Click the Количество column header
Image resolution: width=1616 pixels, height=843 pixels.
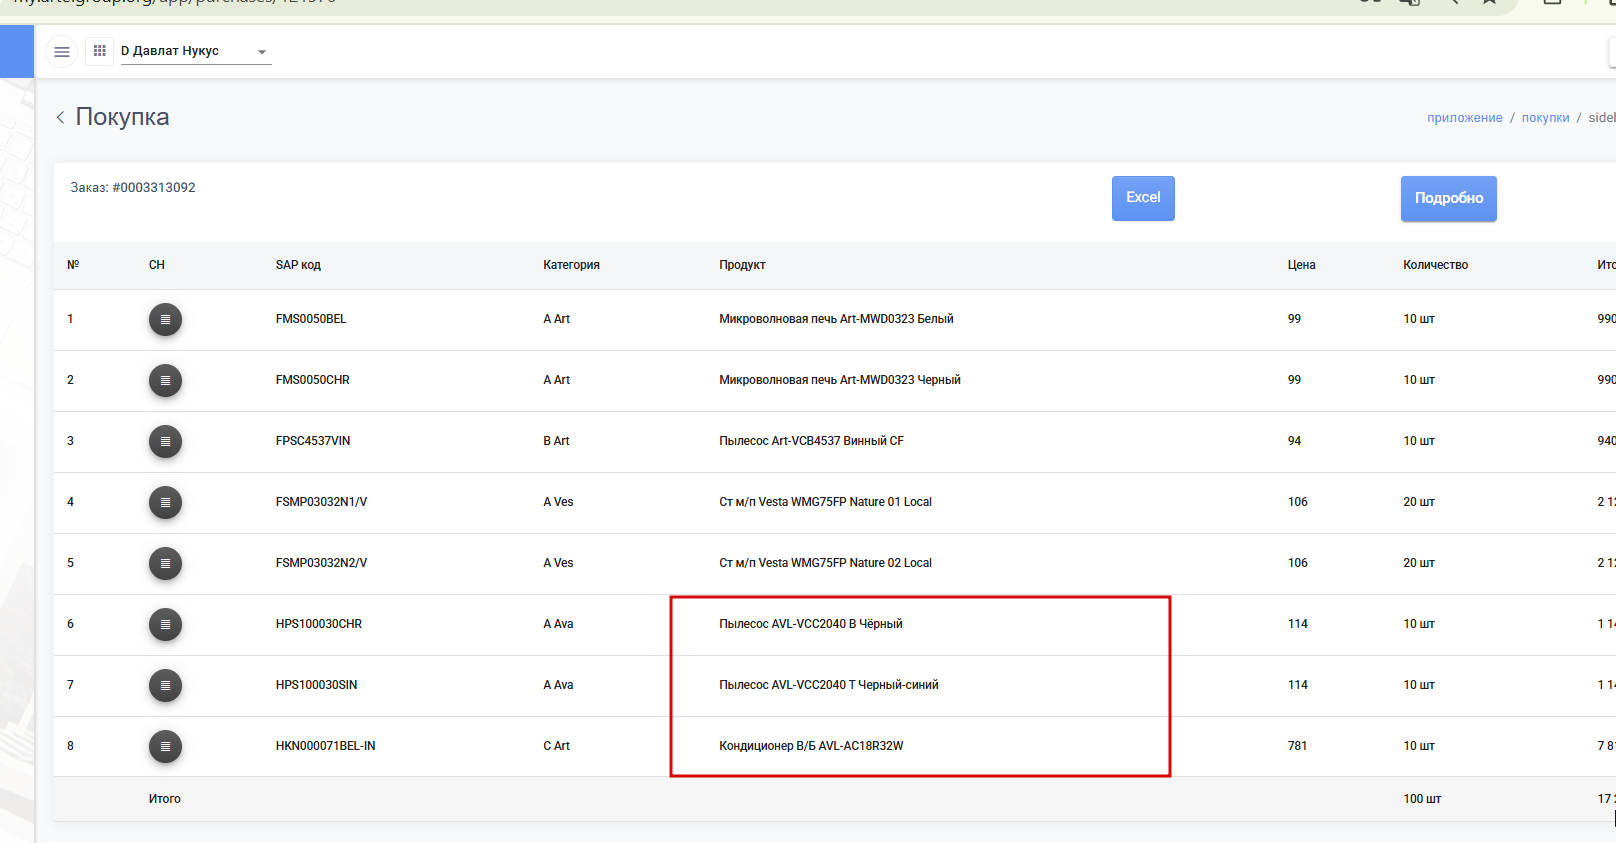pyautogui.click(x=1435, y=265)
